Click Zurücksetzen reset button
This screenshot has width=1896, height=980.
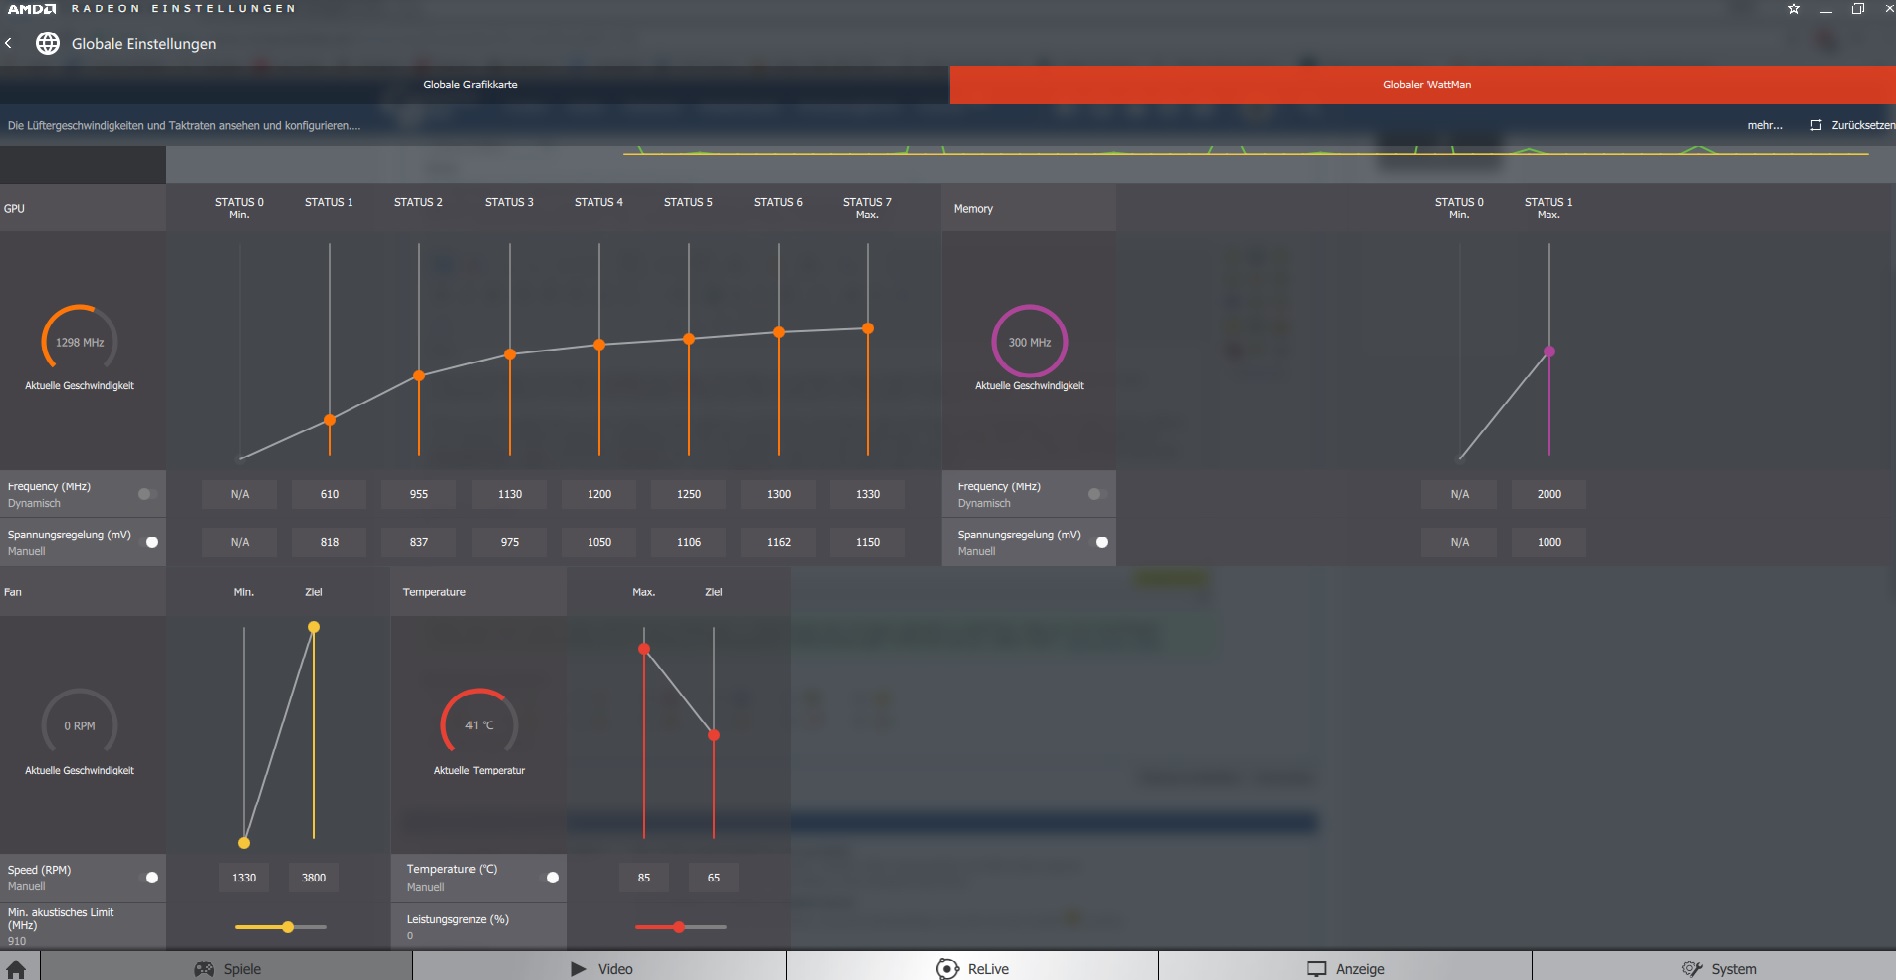pos(1852,125)
